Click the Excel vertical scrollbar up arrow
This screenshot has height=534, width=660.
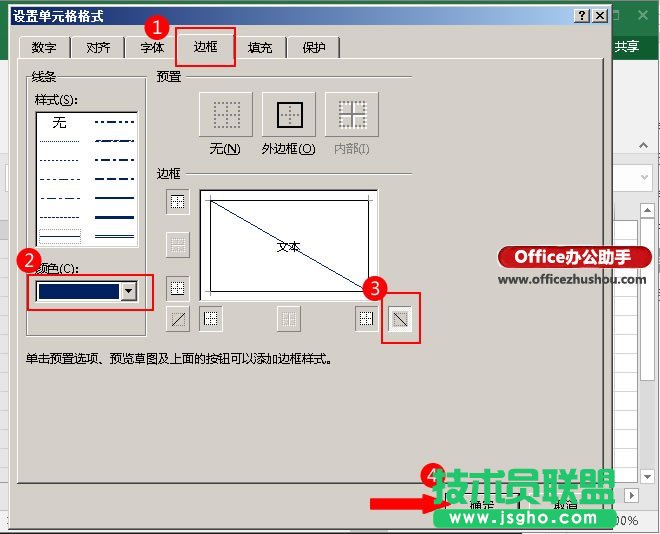[x=647, y=210]
